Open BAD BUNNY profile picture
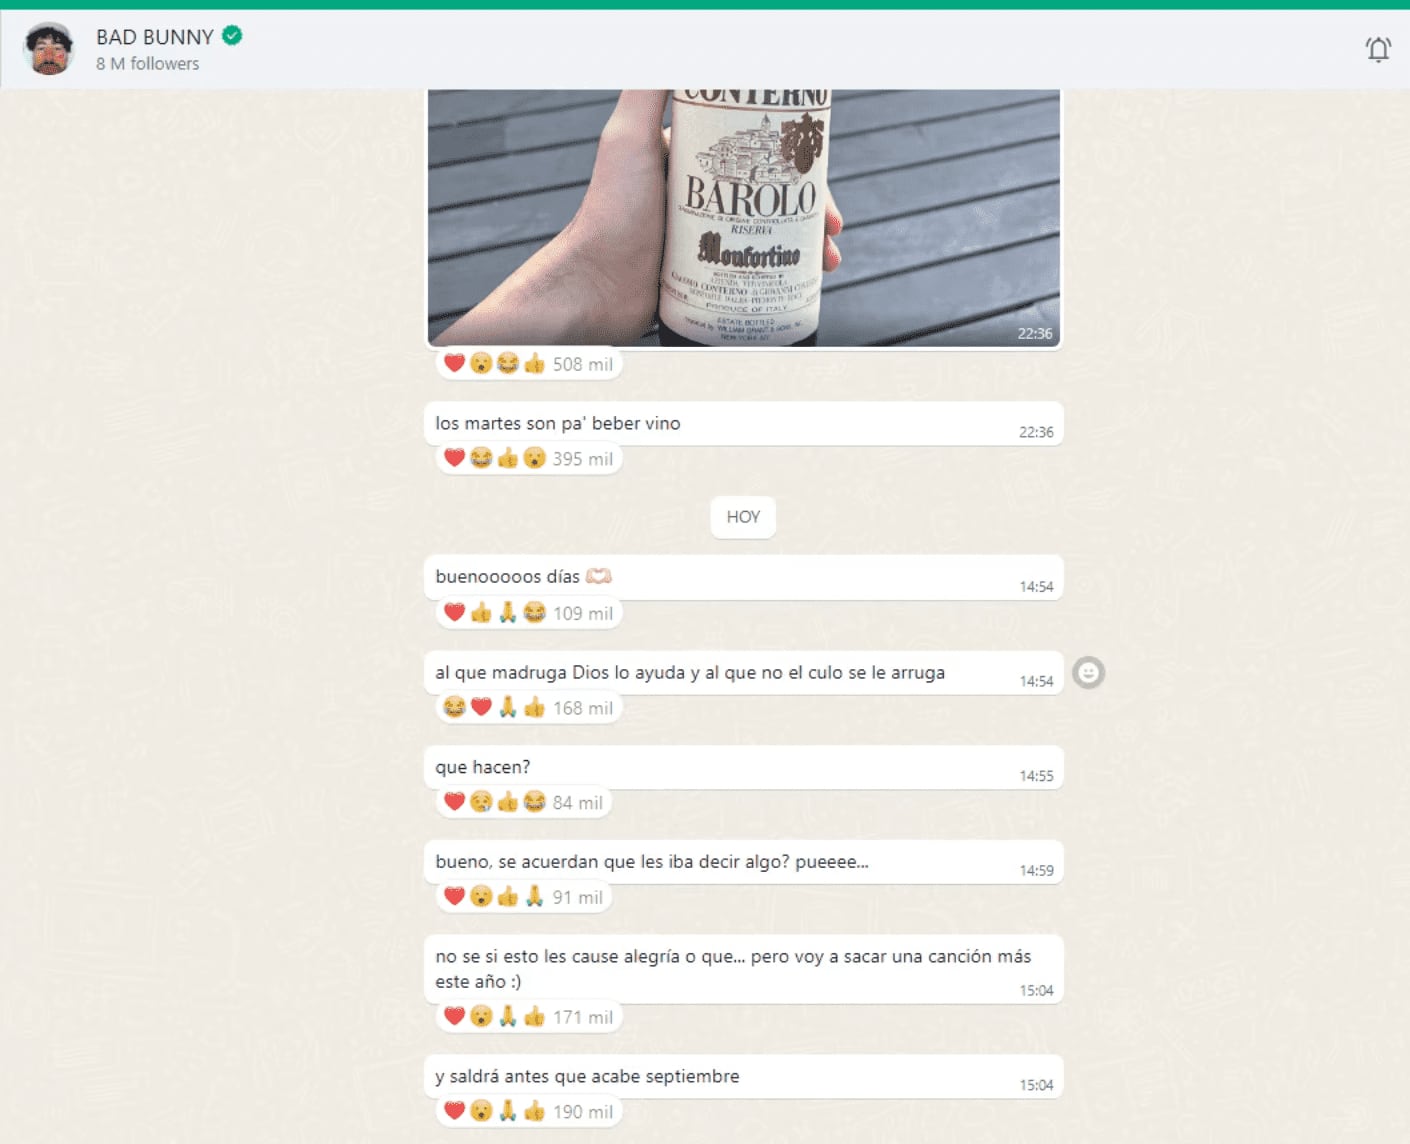 [x=49, y=49]
